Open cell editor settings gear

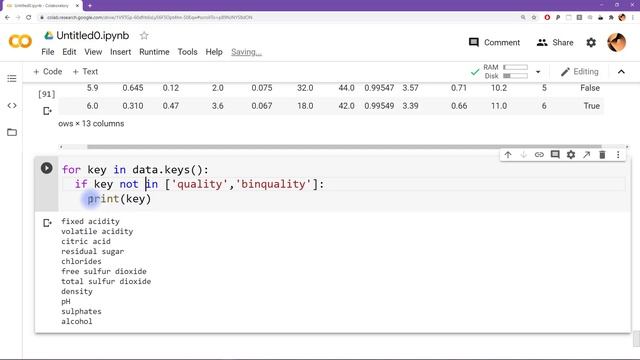571,155
